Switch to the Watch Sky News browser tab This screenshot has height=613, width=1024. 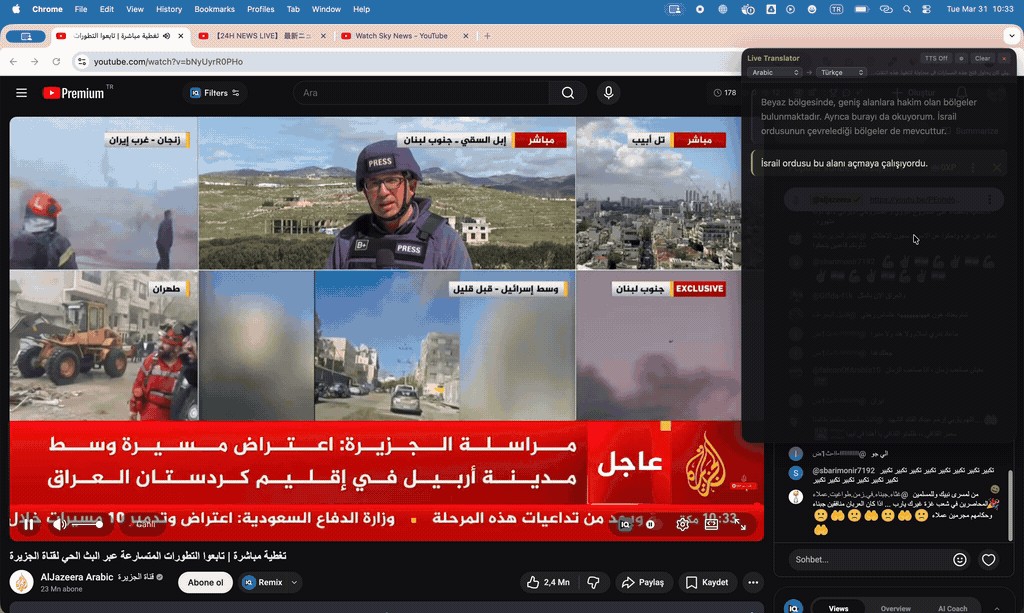pos(401,36)
